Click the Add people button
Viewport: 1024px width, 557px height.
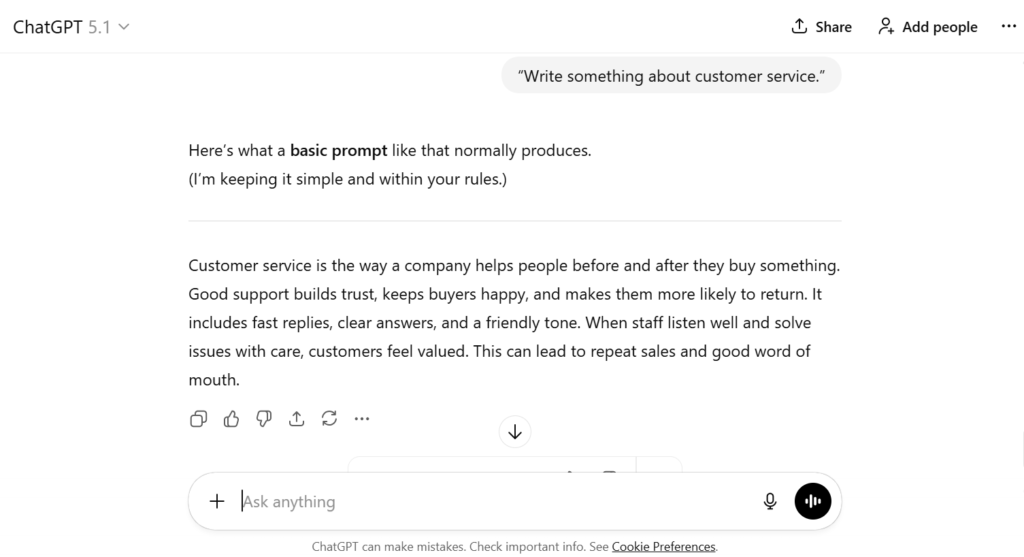(927, 27)
